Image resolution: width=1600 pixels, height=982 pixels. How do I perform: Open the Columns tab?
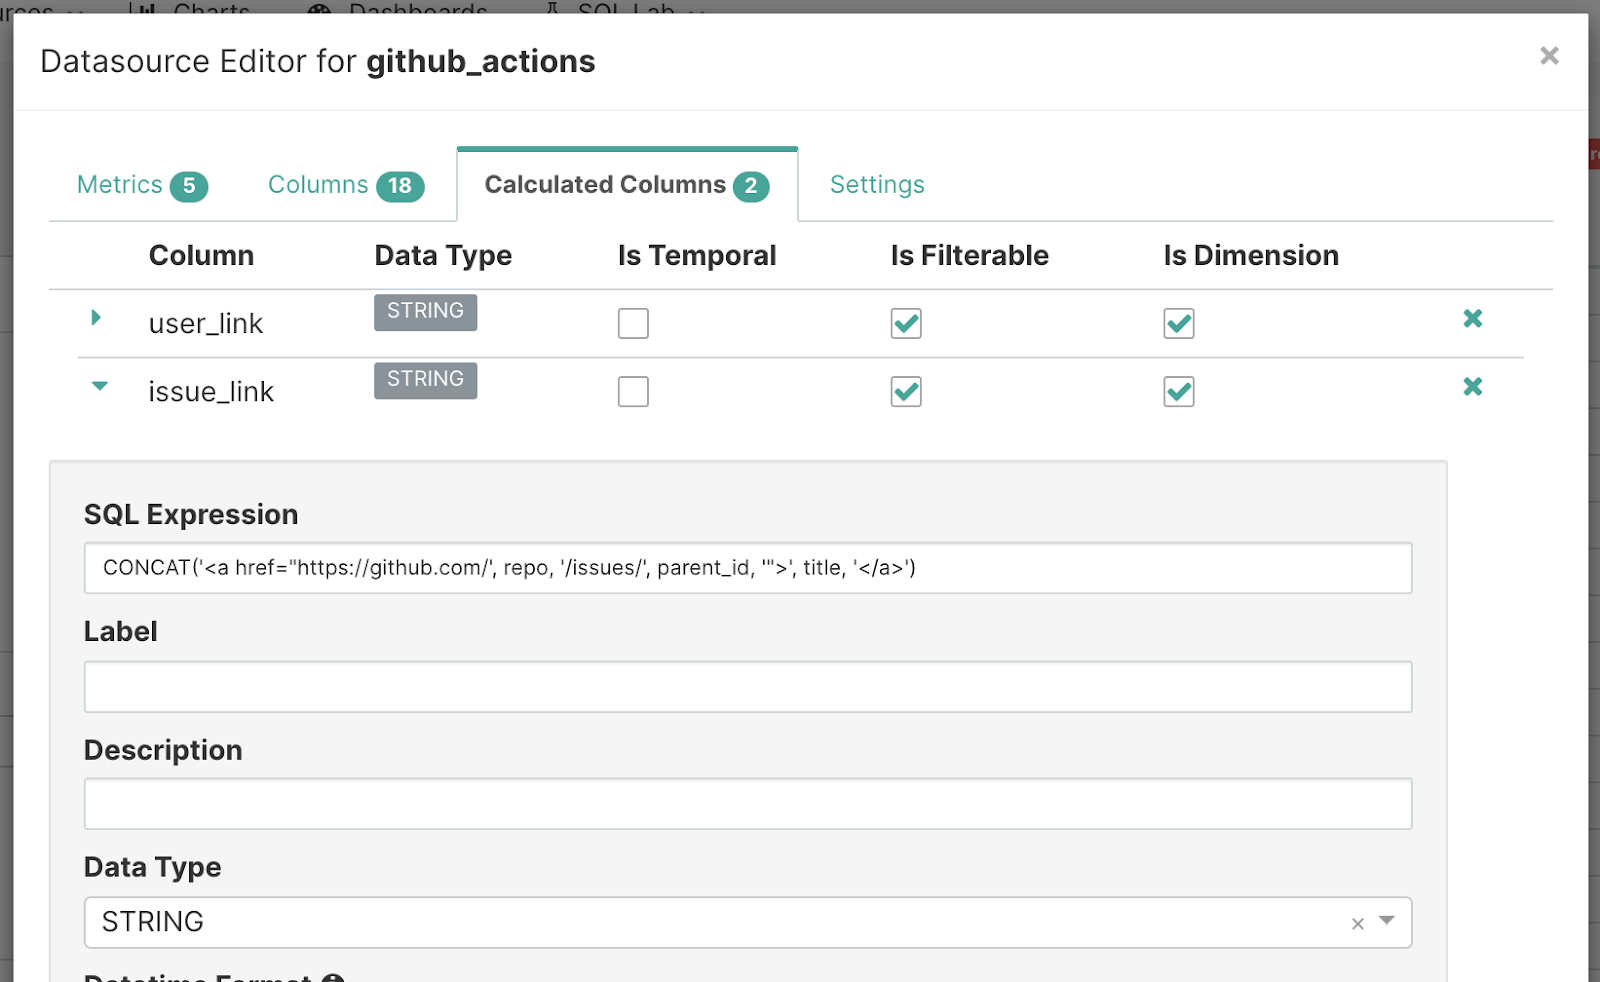345,185
